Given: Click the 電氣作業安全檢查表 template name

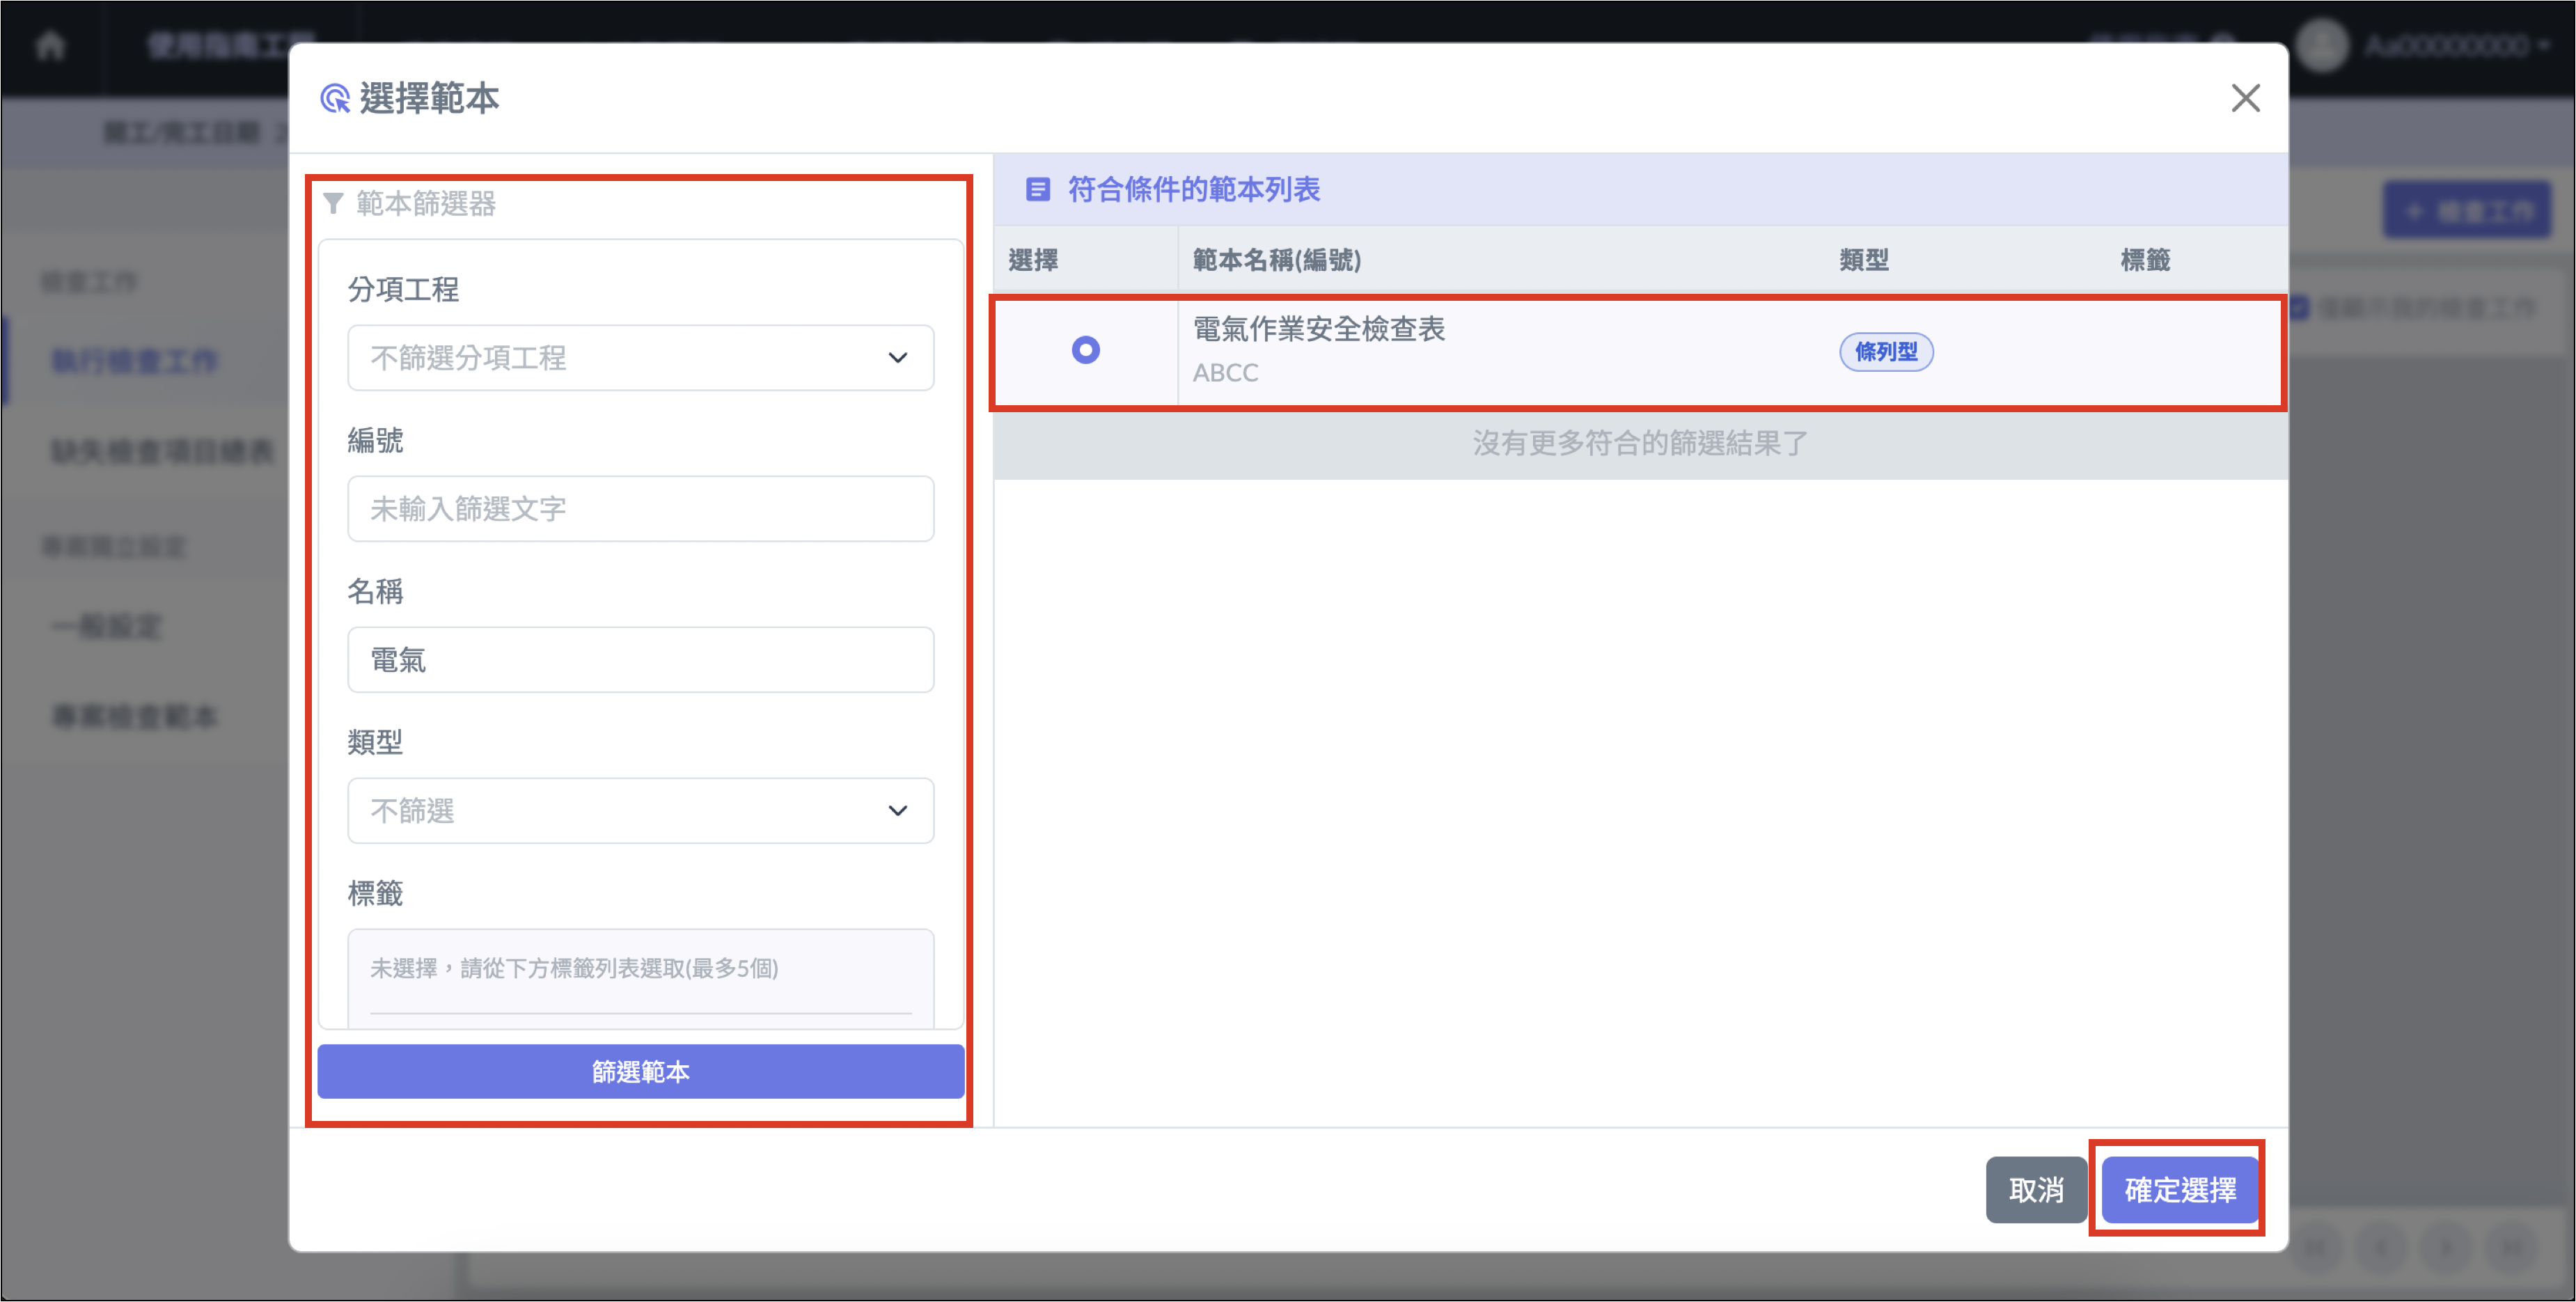Looking at the screenshot, I should pos(1318,329).
